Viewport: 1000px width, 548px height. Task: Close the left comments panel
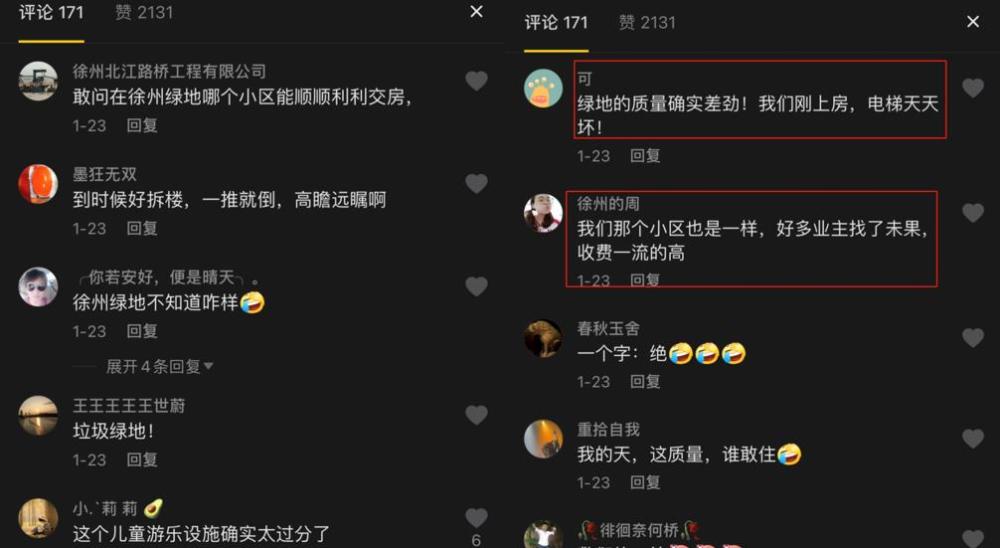click(x=476, y=11)
